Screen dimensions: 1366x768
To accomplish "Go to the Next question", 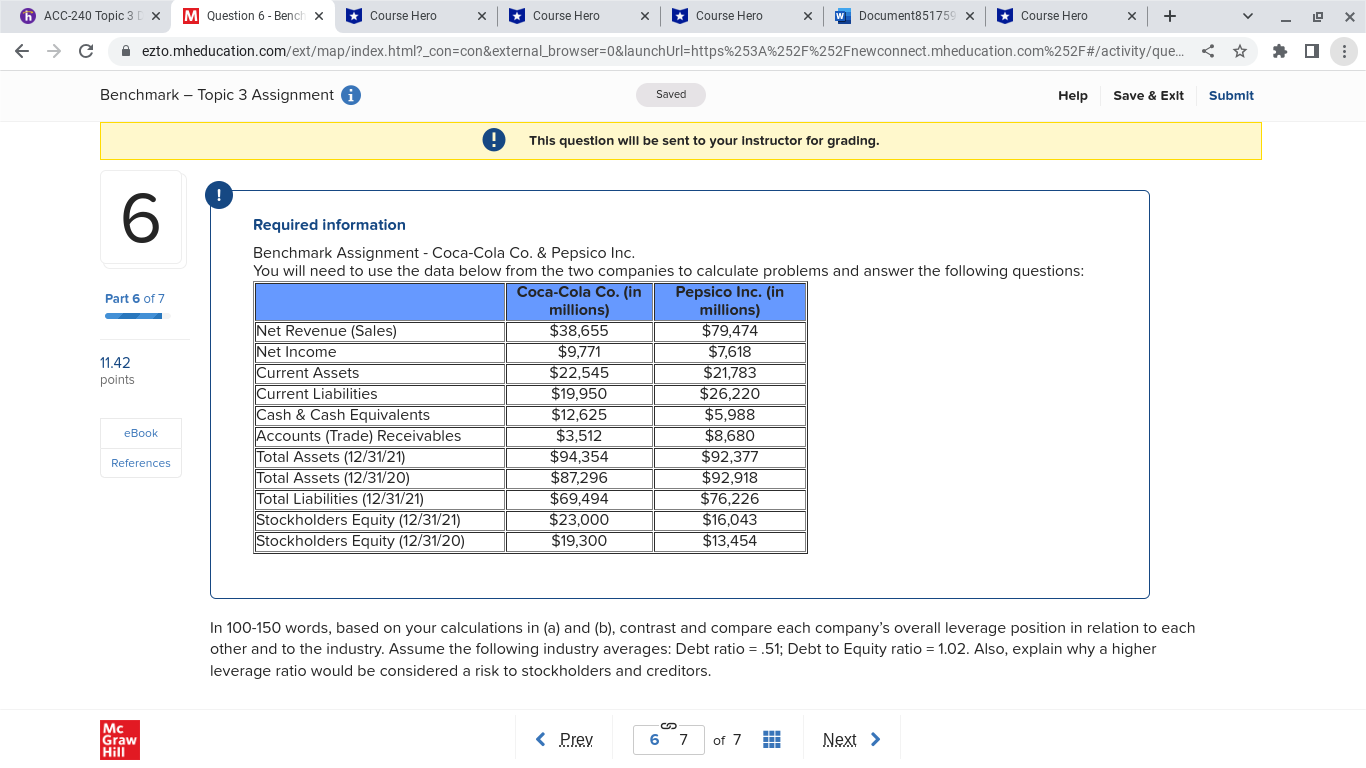I will click(852, 740).
